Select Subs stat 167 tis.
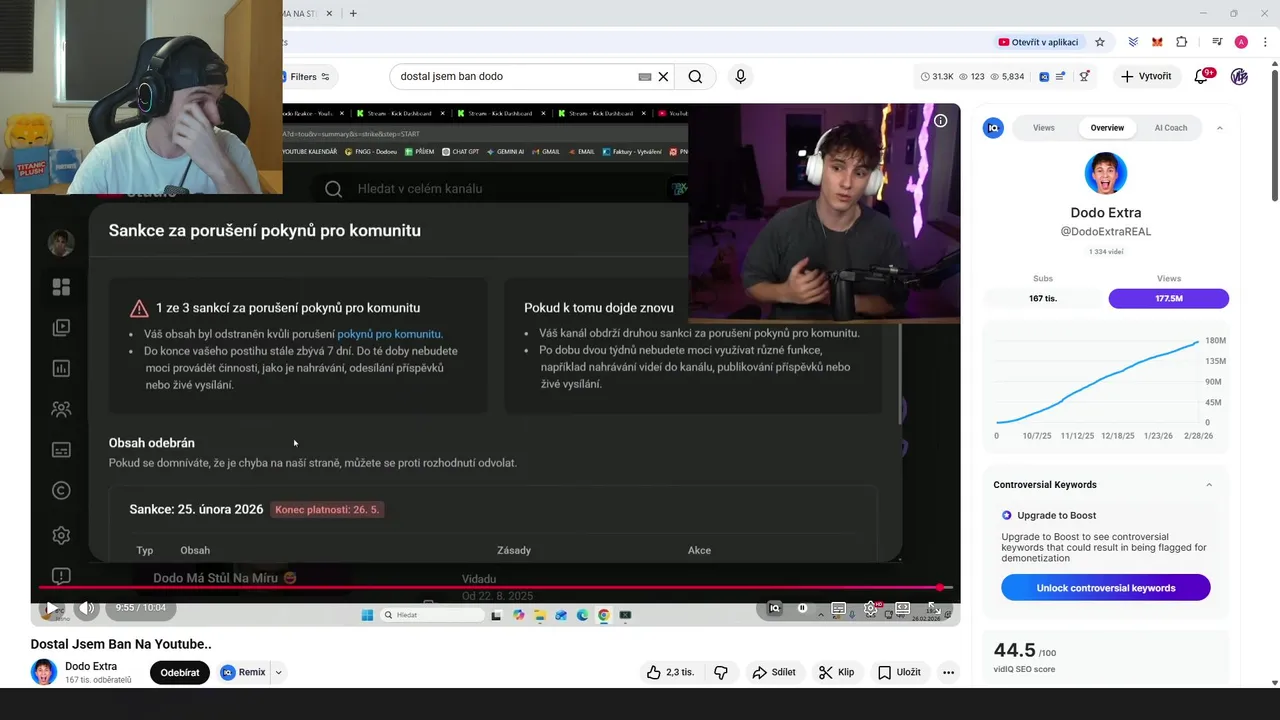 (x=1043, y=298)
